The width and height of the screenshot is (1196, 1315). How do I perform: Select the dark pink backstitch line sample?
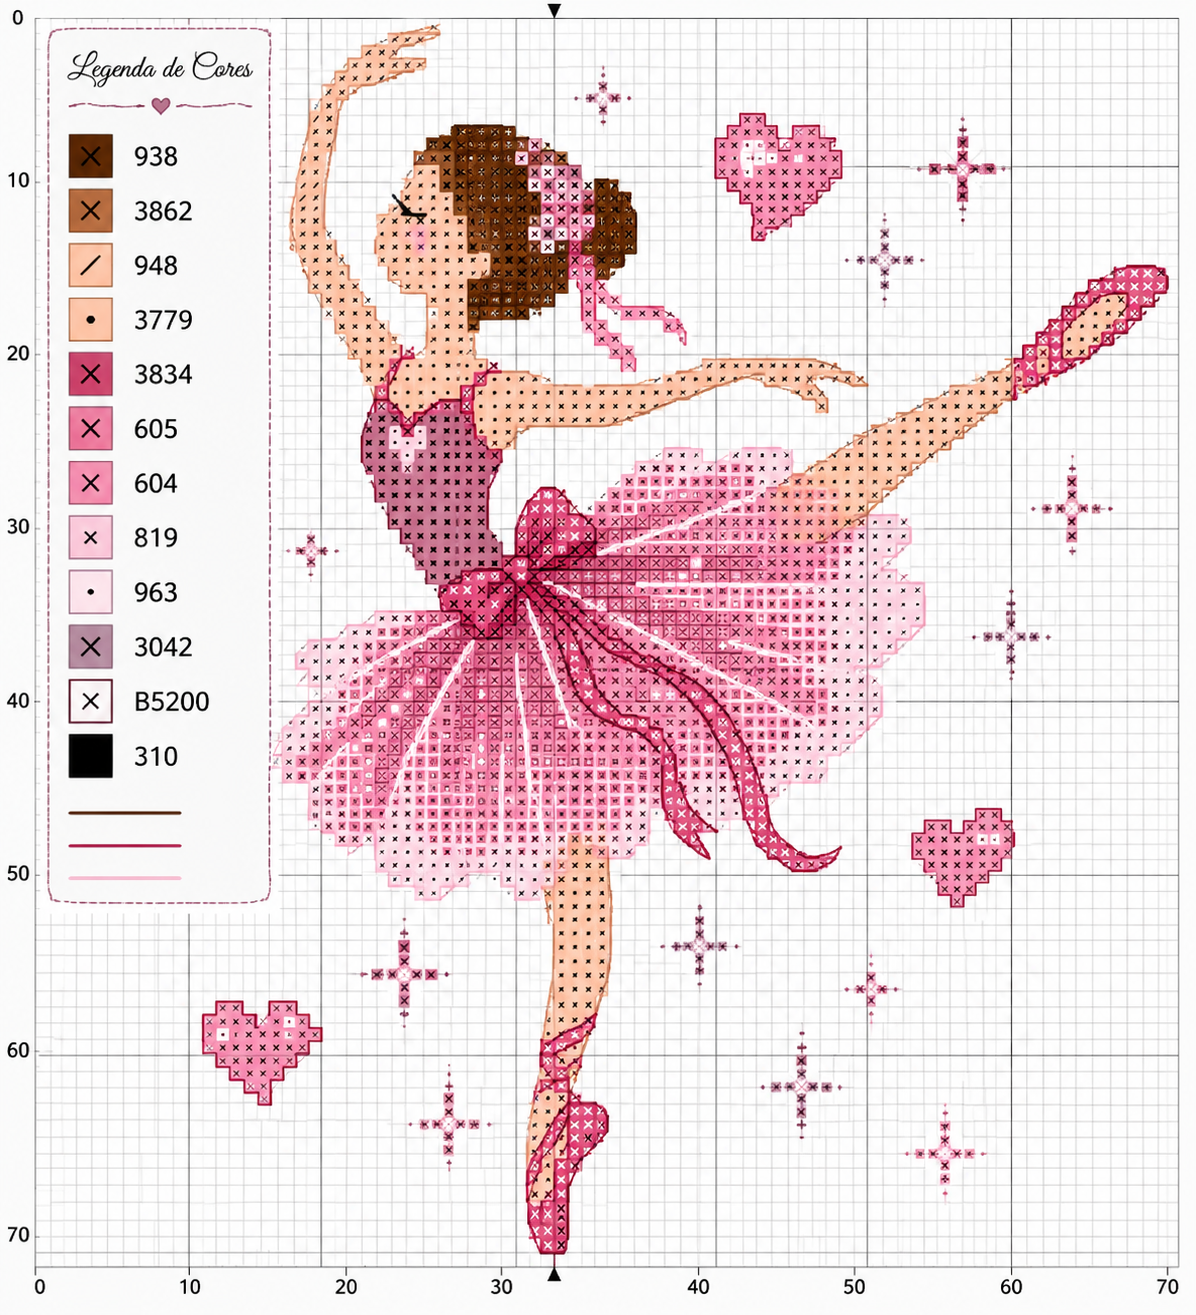click(125, 846)
